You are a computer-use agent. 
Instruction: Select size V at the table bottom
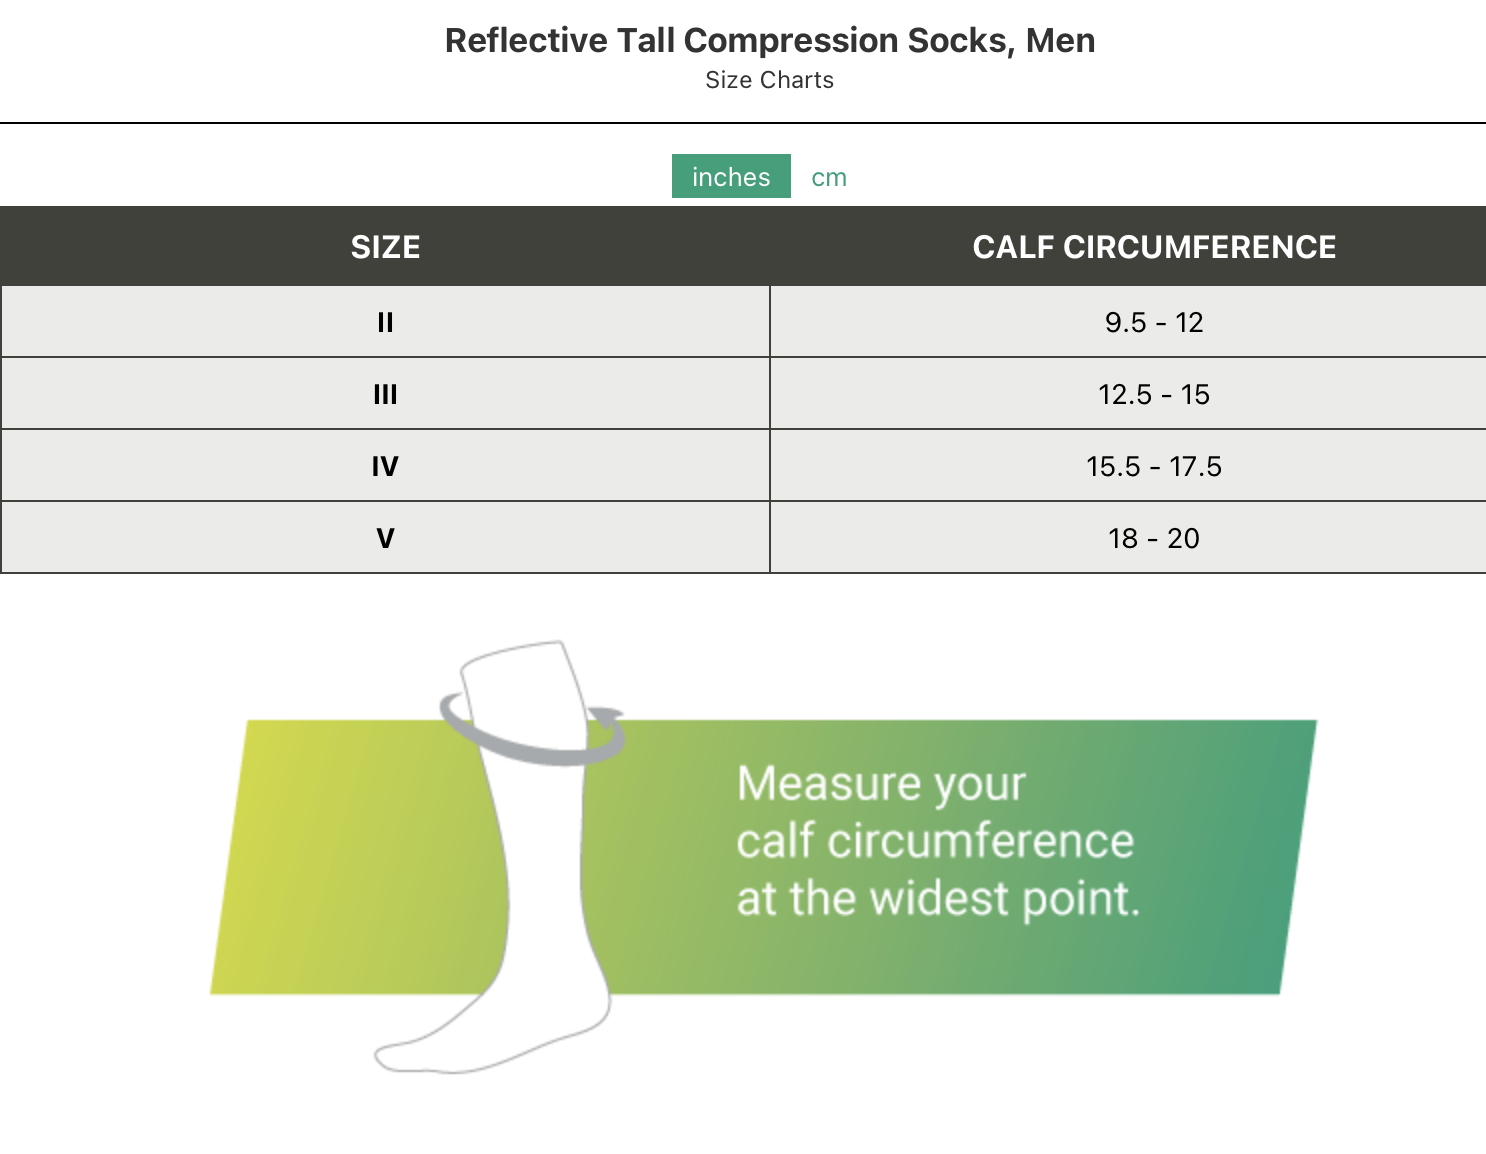tap(385, 538)
